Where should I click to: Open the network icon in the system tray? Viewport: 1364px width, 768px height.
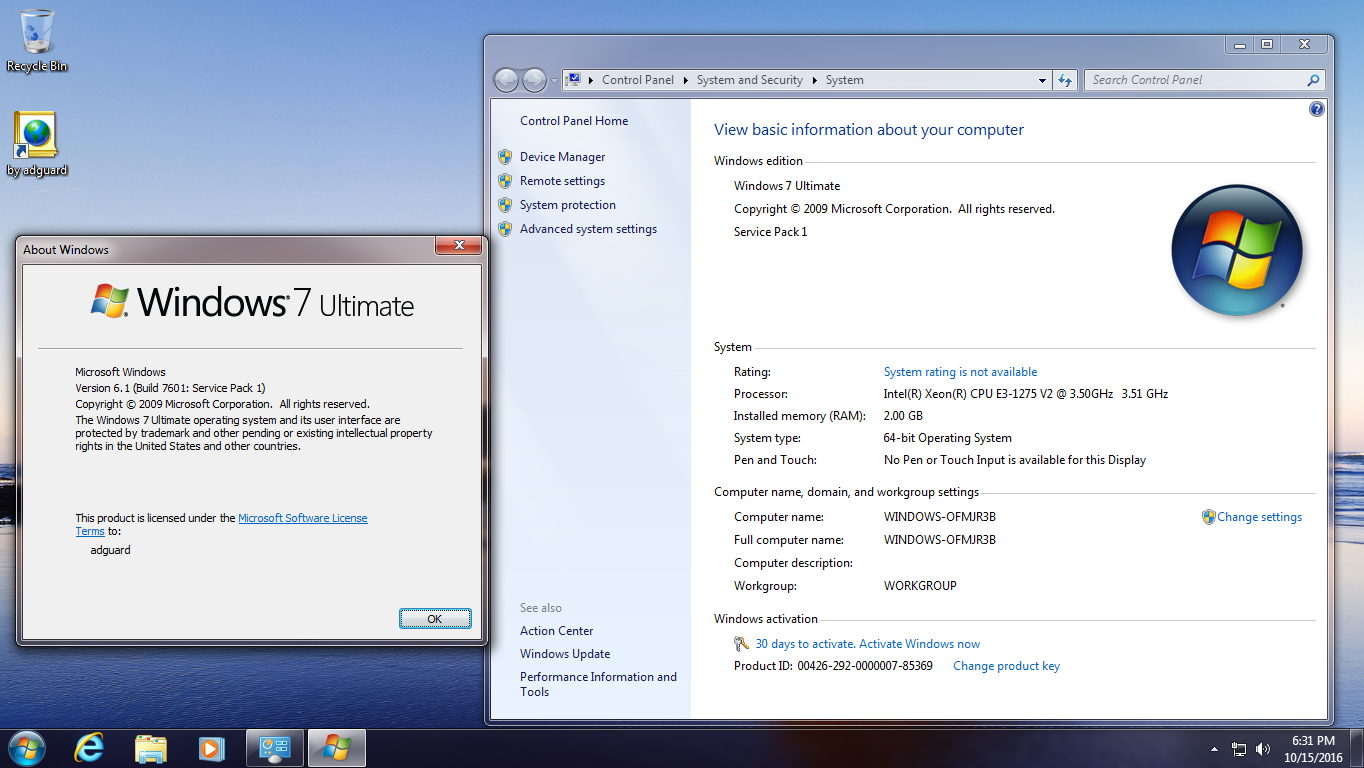(1239, 749)
